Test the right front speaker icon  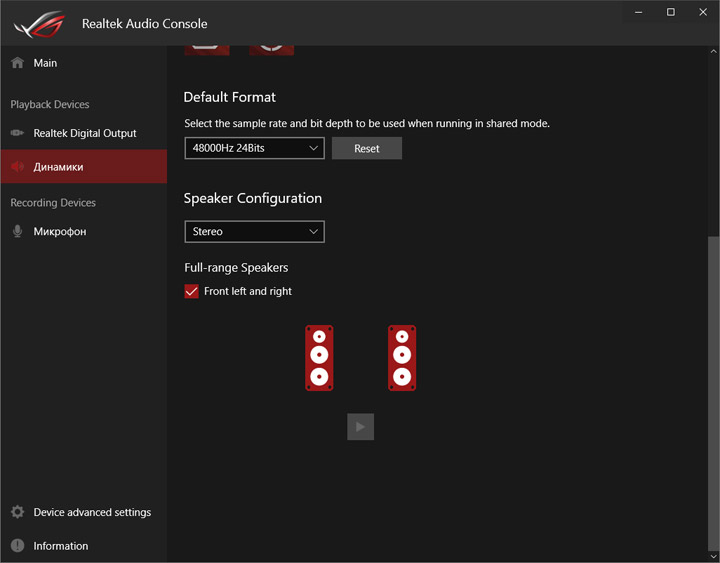coord(402,357)
